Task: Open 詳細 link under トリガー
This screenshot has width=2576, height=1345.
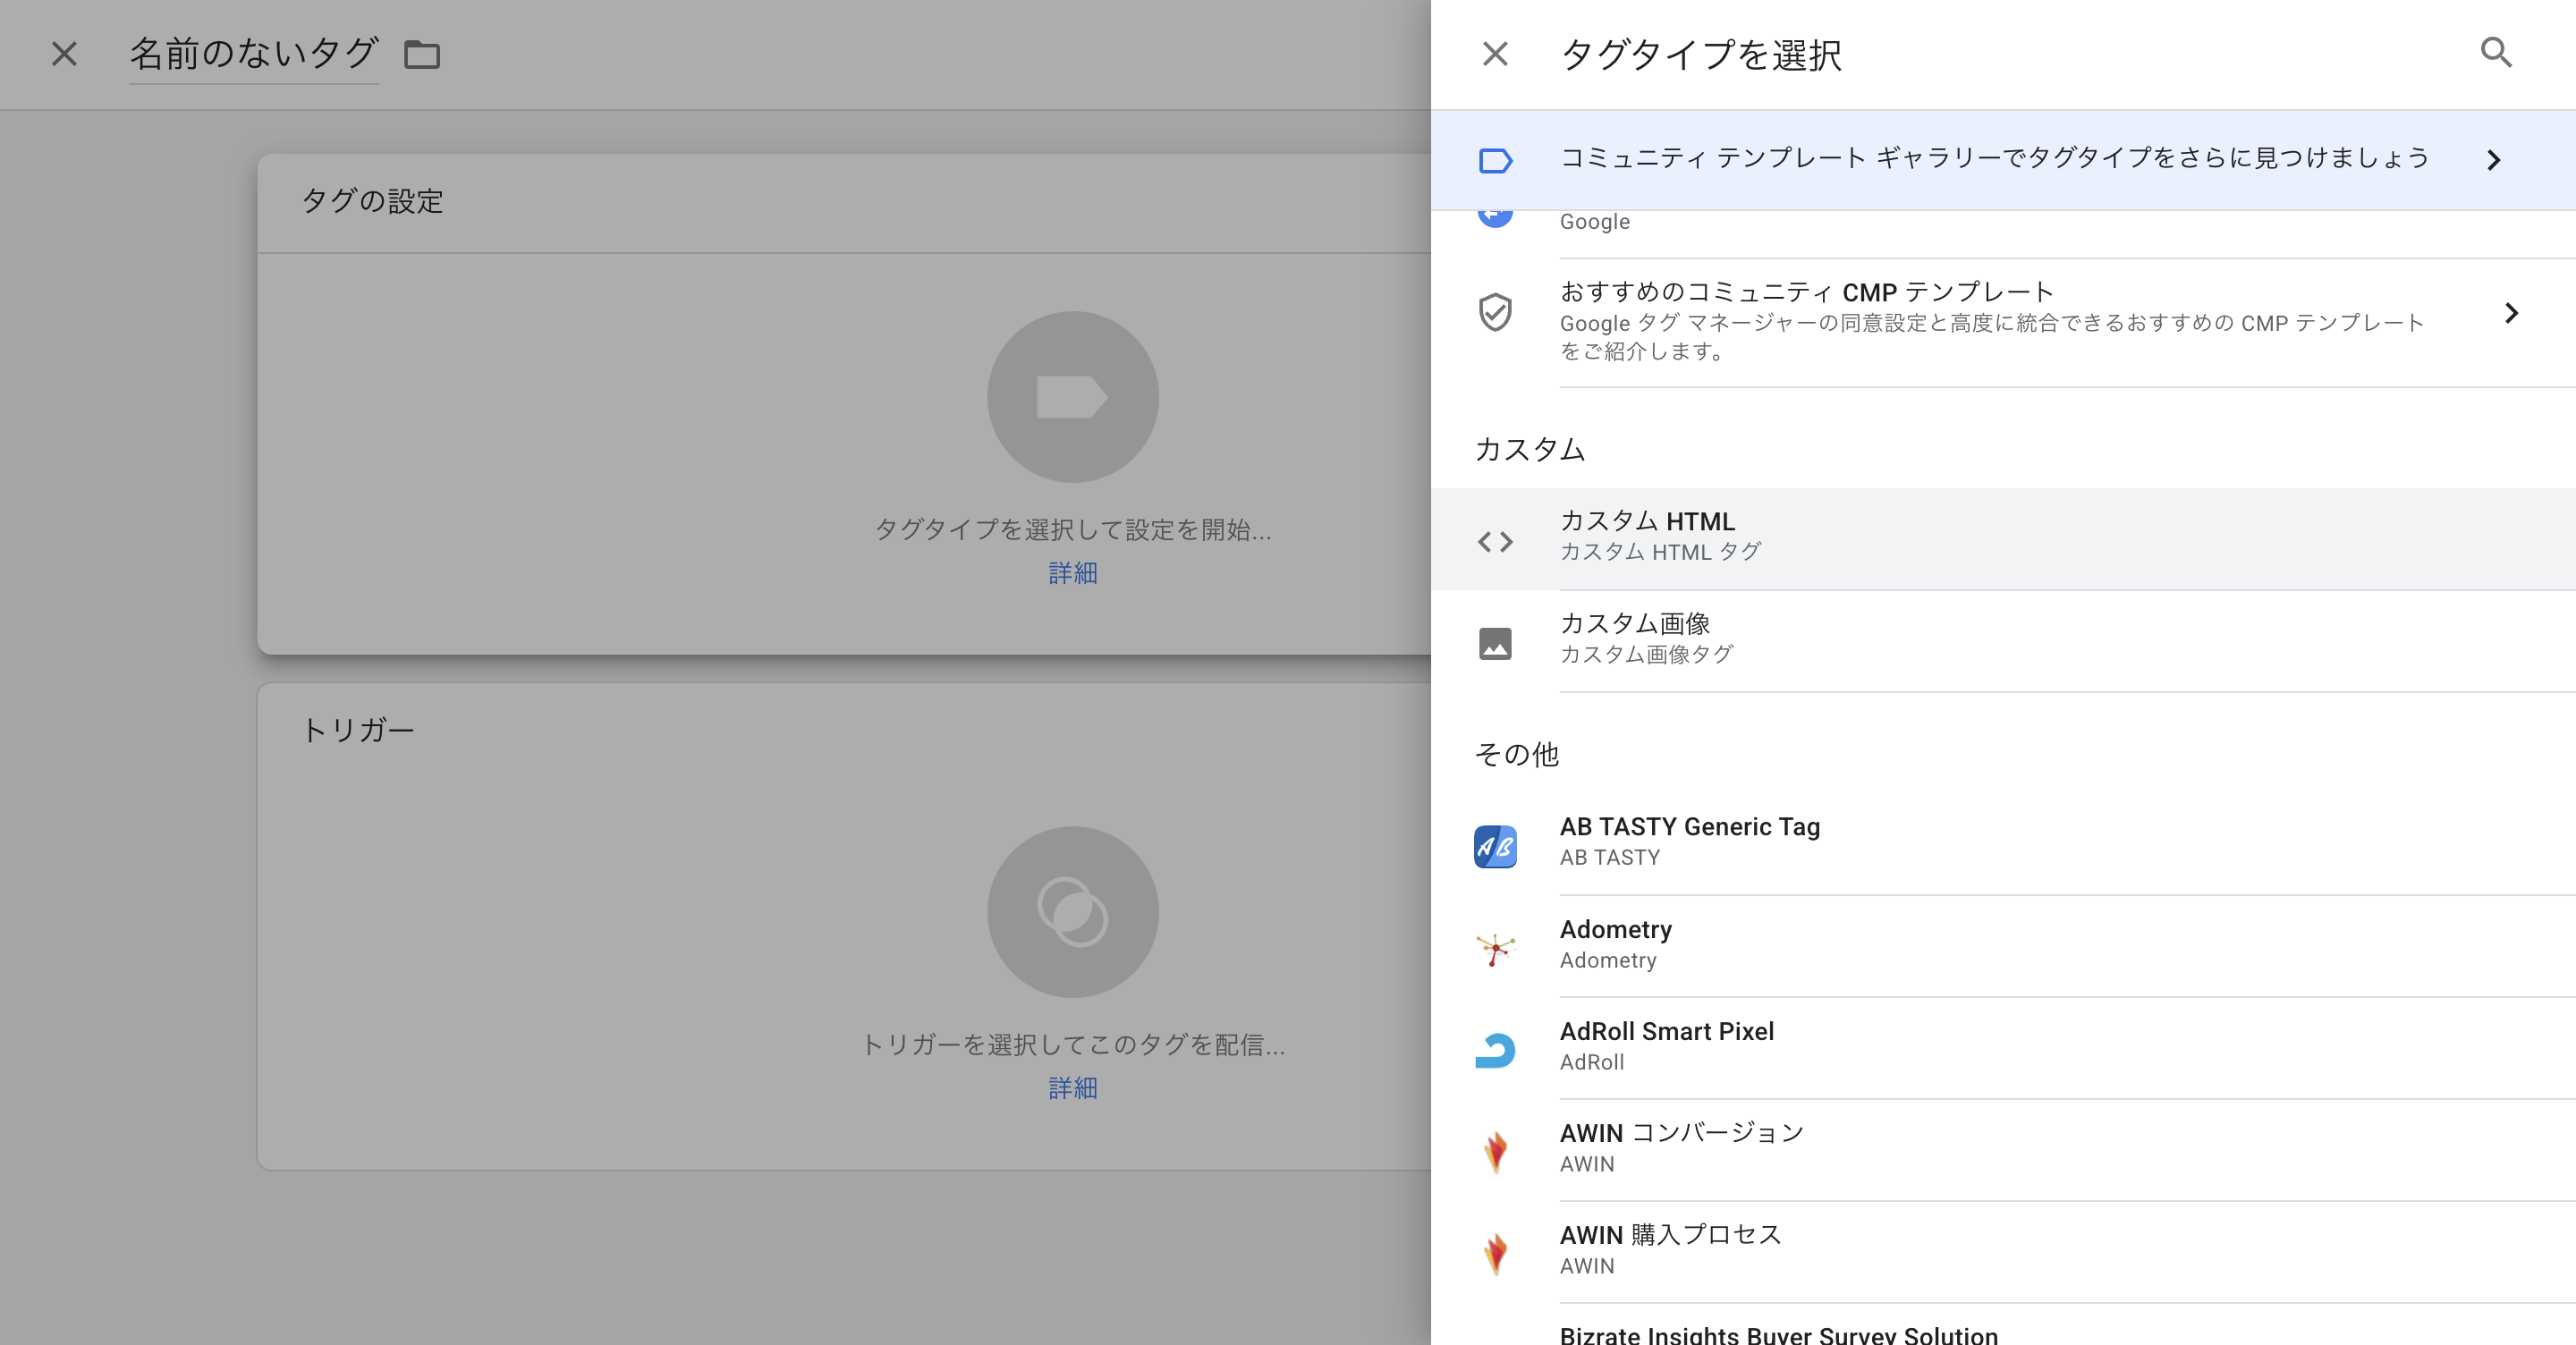Action: 1073,1088
